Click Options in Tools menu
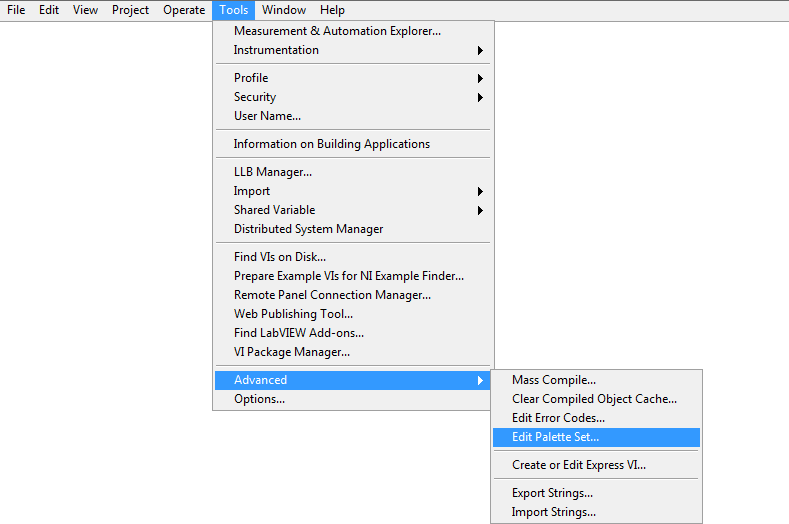The width and height of the screenshot is (789, 524). [x=259, y=399]
